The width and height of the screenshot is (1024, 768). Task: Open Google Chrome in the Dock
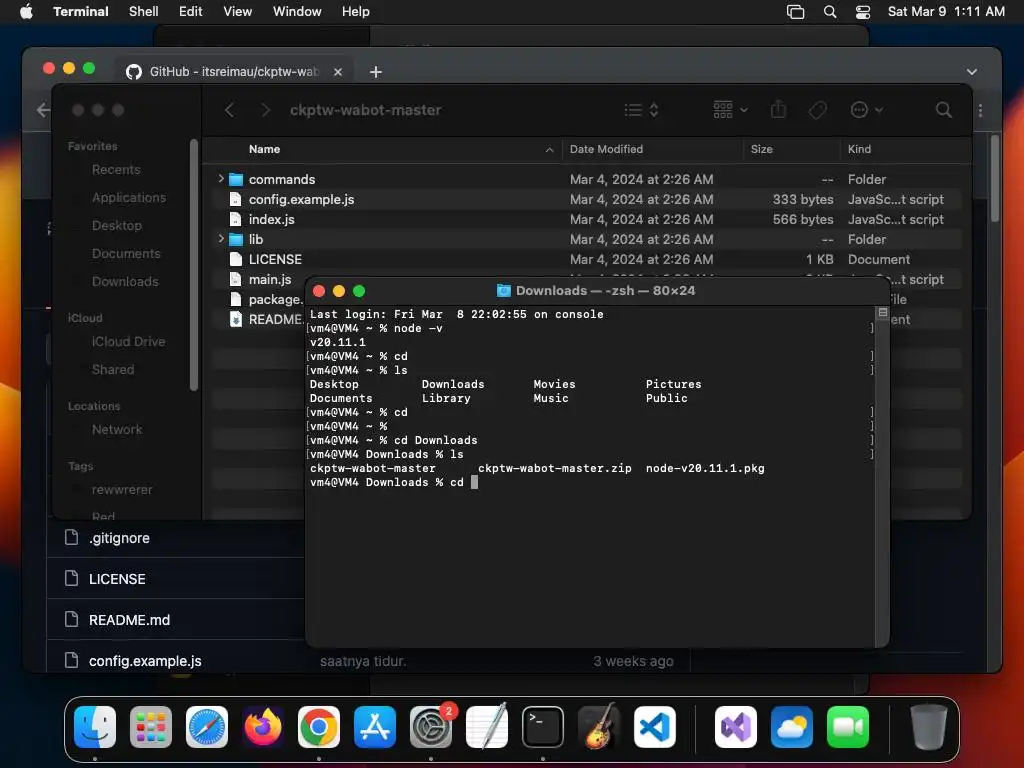[x=319, y=727]
